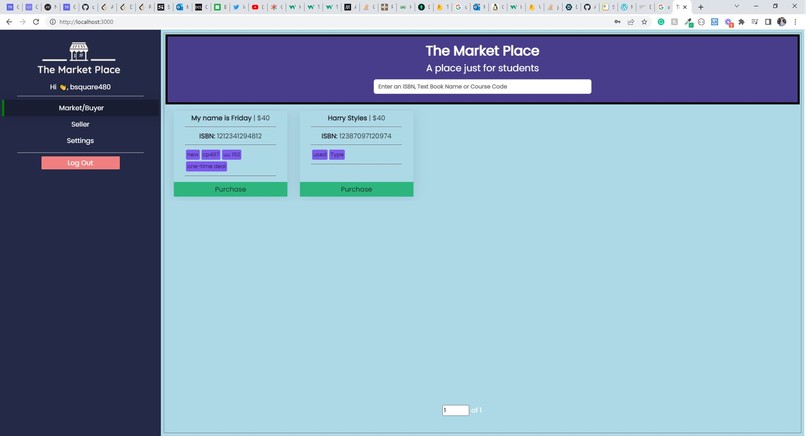This screenshot has width=806, height=436.
Task: Open the media control playlist icon
Action: click(755, 22)
